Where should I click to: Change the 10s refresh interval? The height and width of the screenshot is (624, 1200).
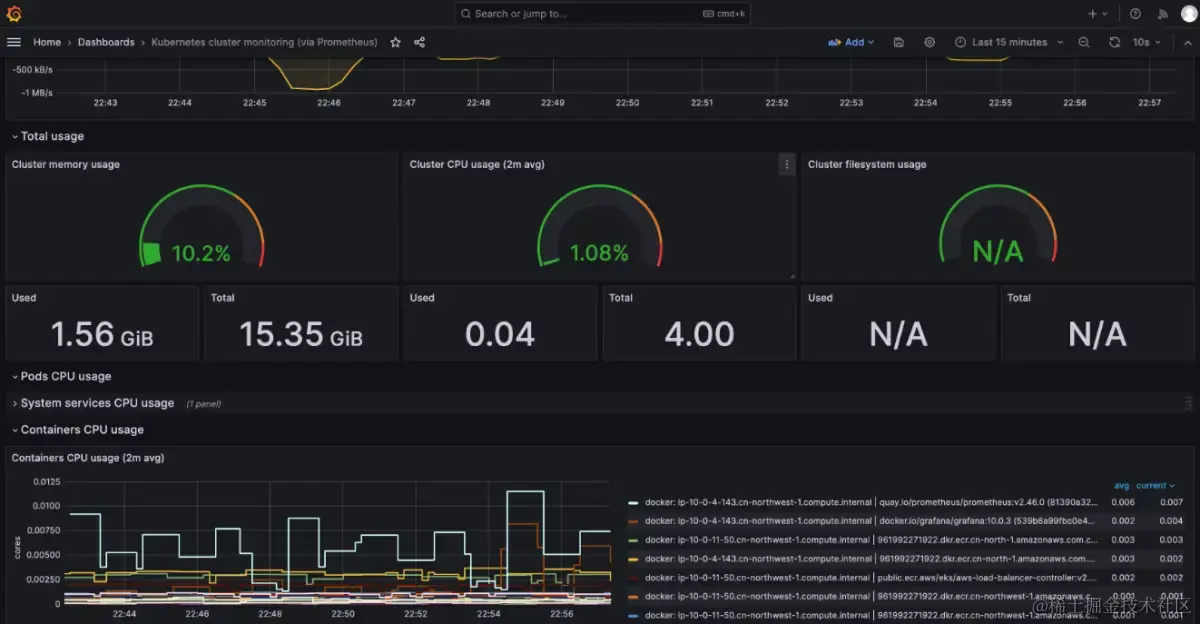click(1146, 42)
